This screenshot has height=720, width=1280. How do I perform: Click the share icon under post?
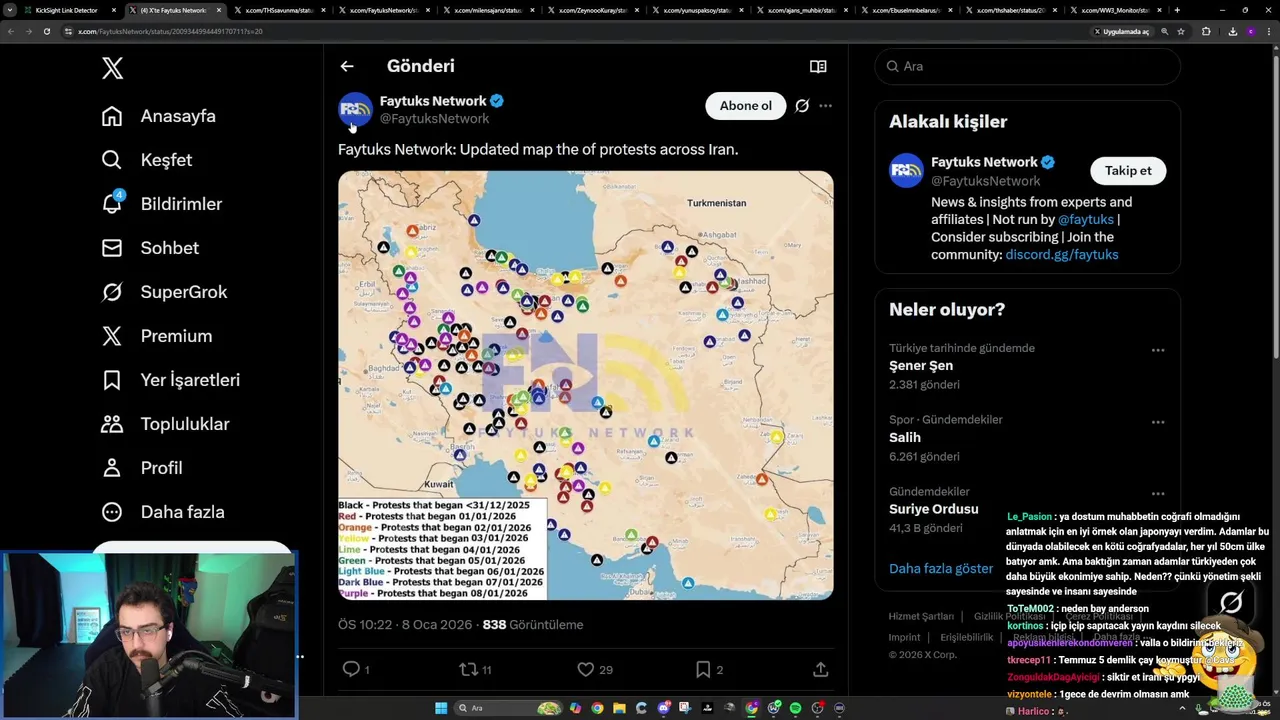820,669
